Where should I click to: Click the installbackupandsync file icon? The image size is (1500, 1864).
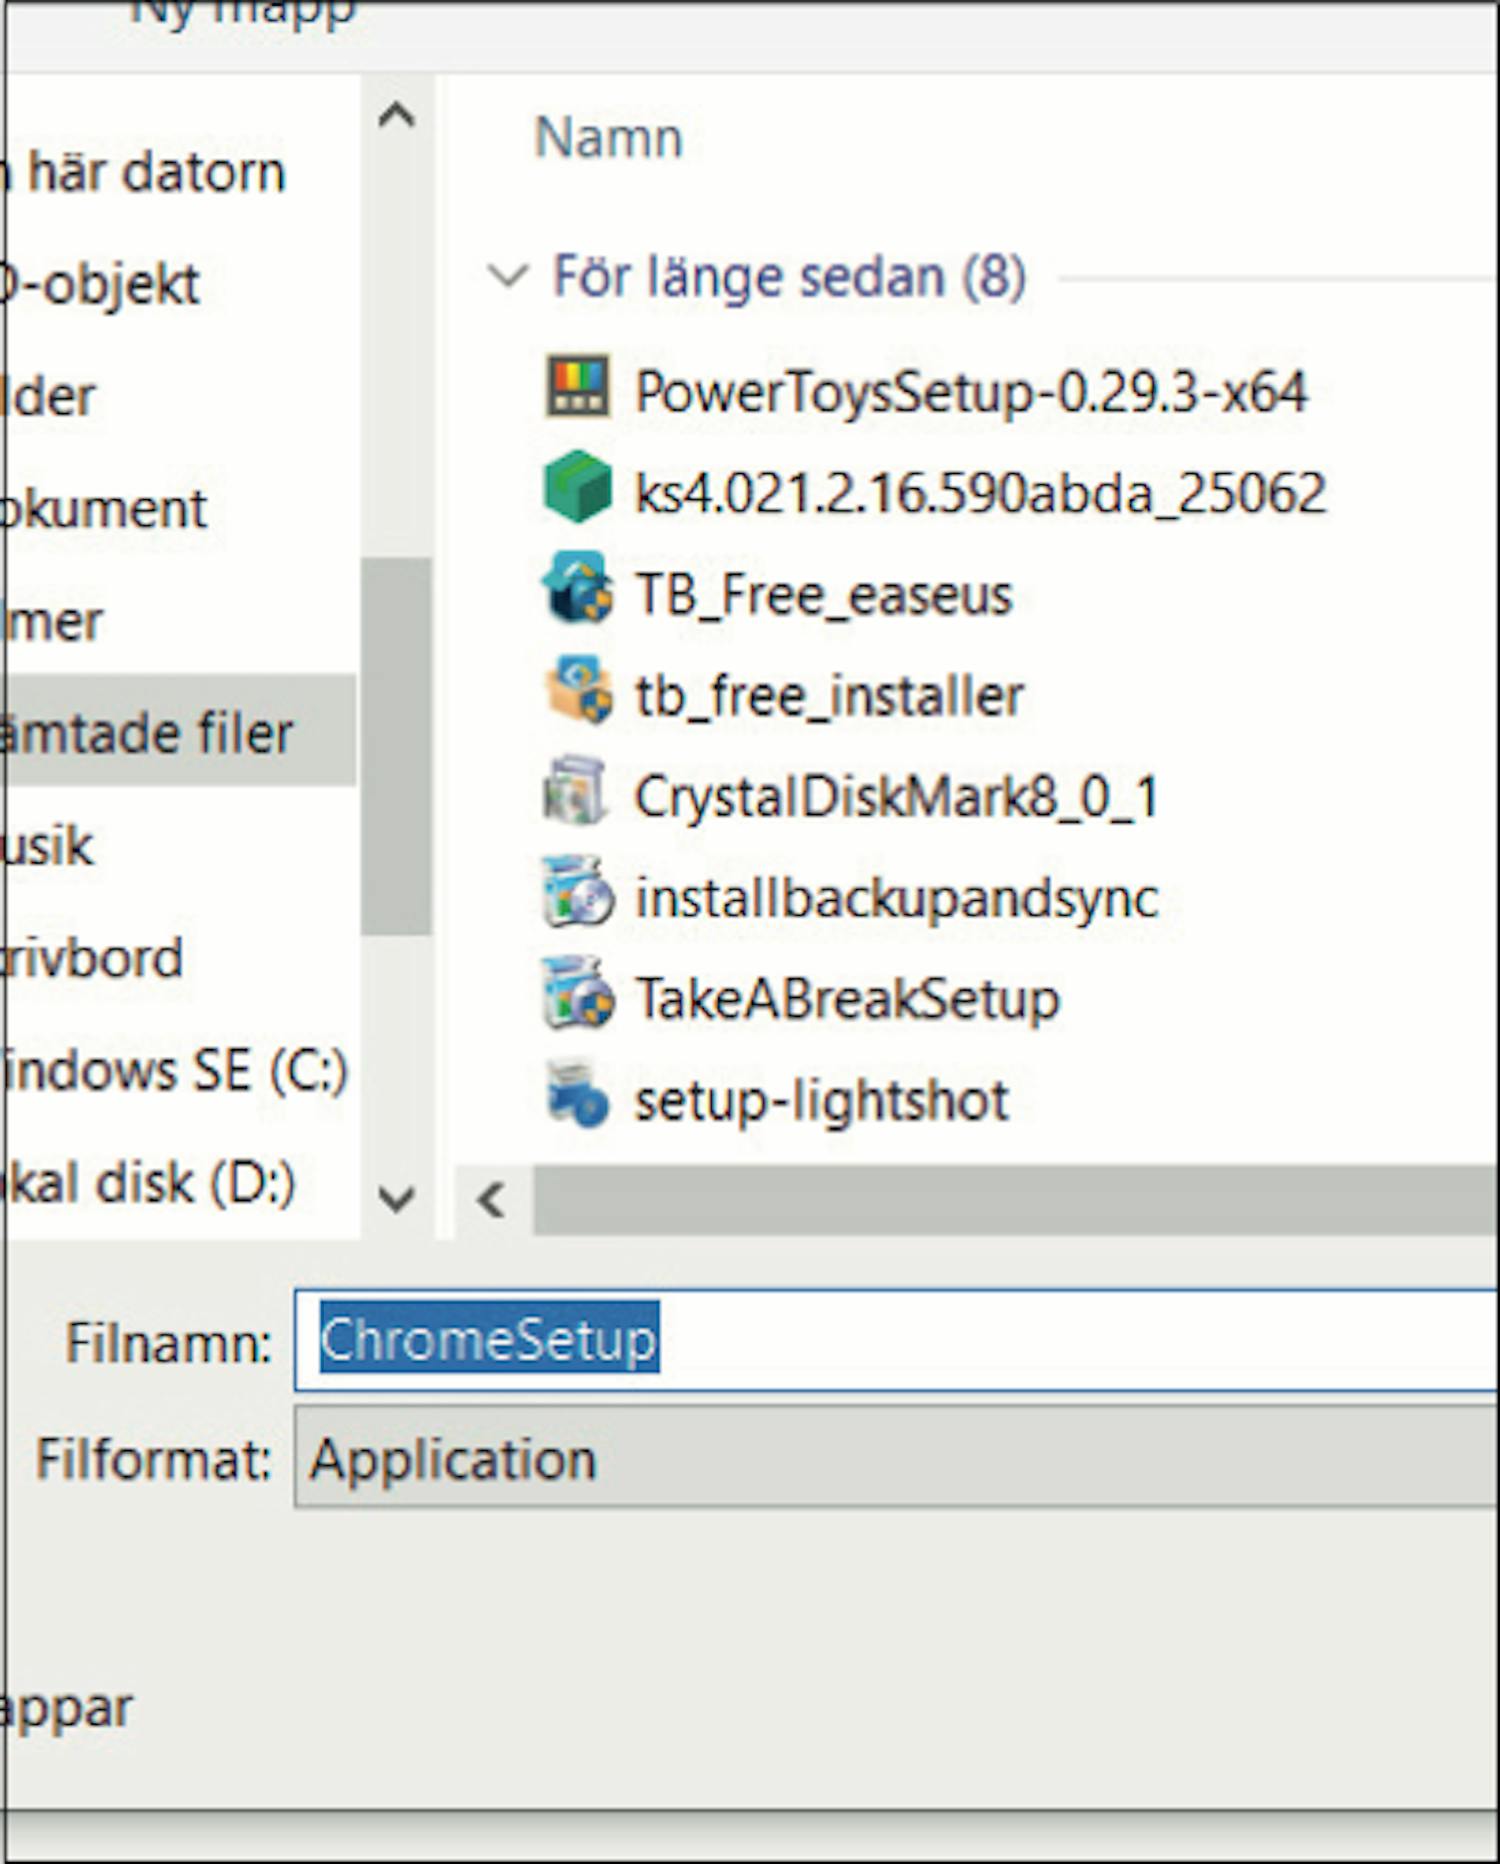point(577,891)
